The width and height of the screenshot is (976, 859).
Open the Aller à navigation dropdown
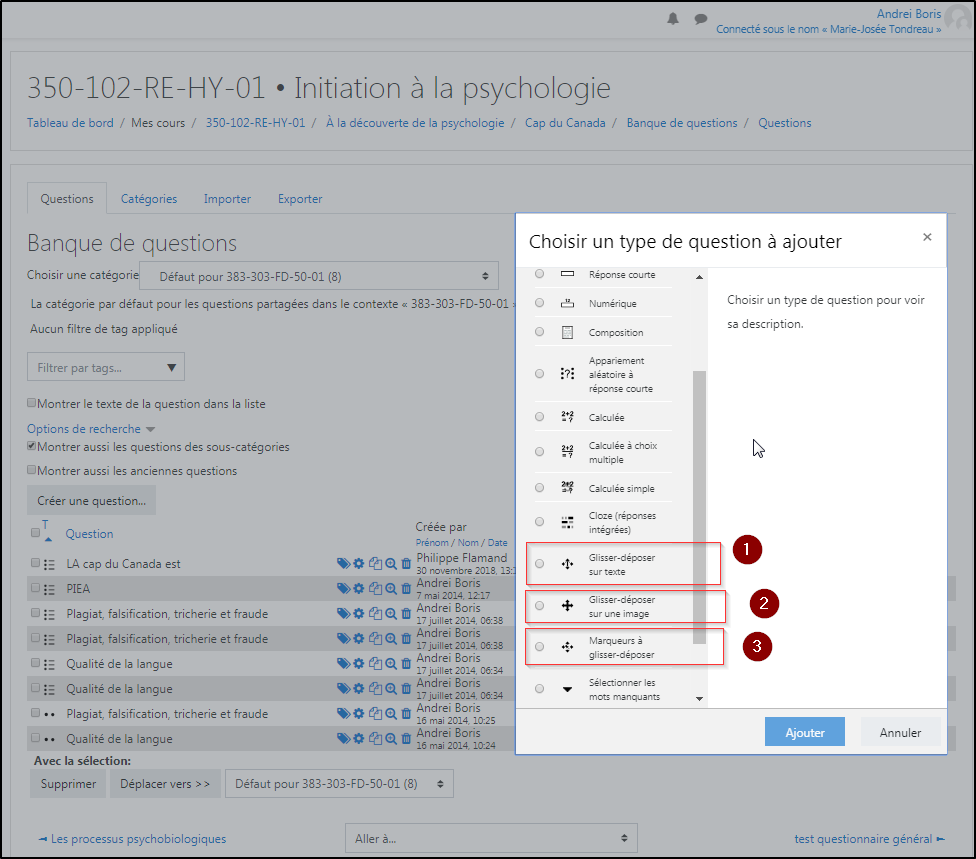[490, 838]
